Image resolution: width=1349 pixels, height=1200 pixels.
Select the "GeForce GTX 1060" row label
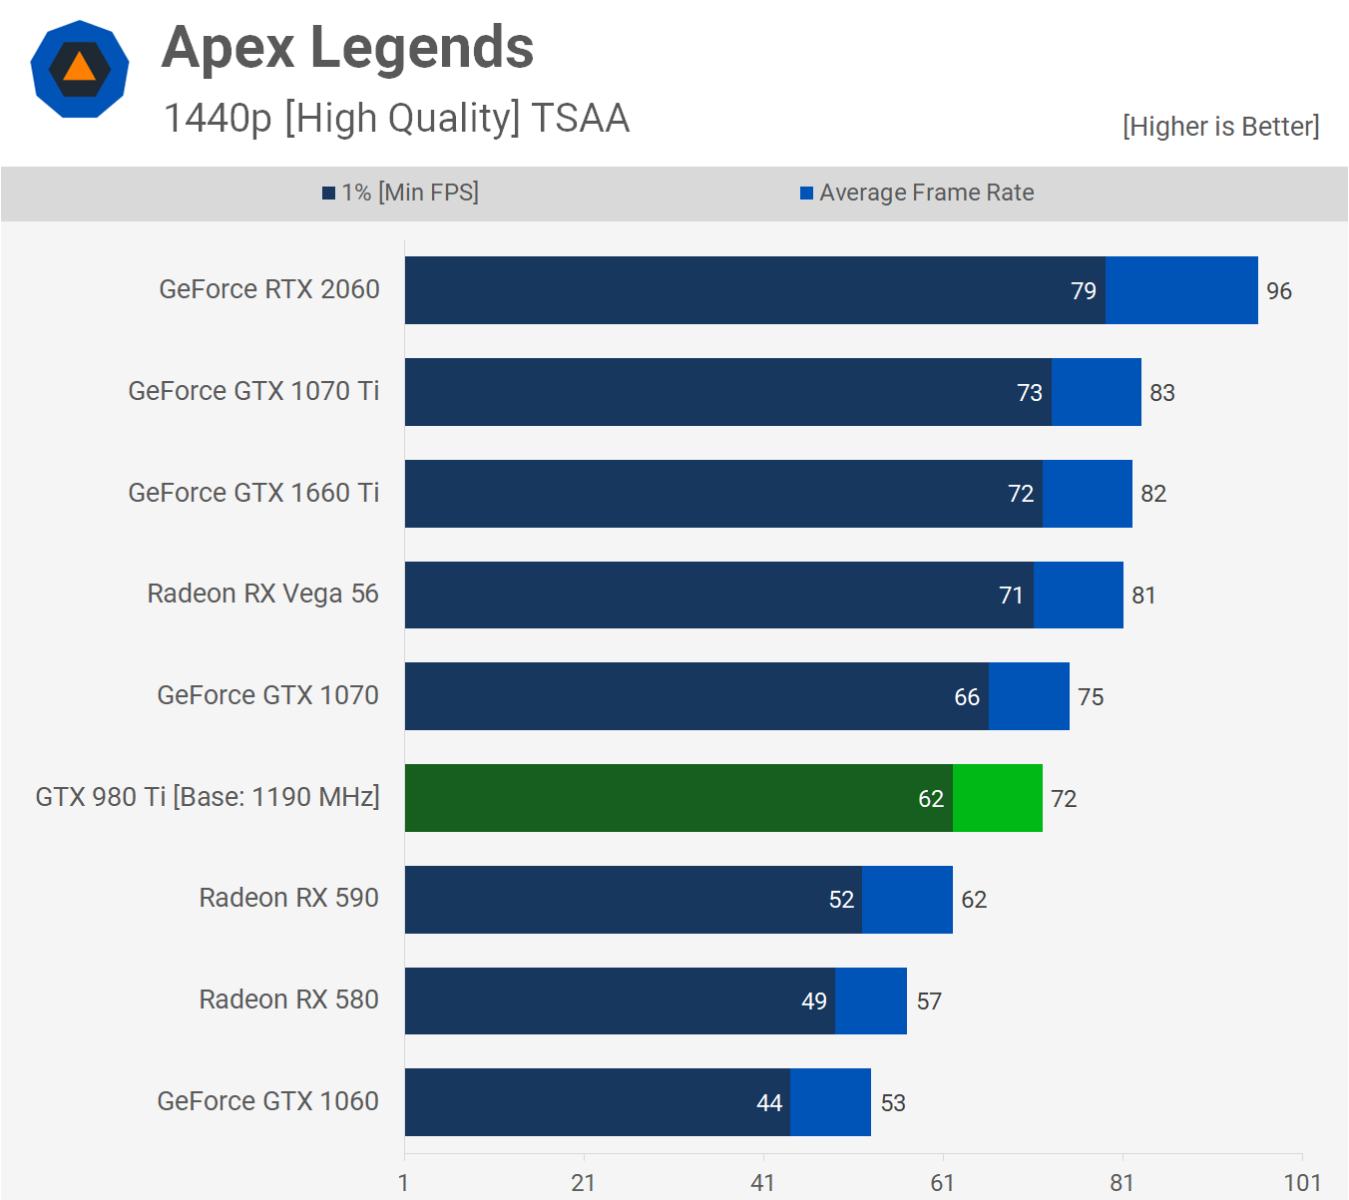pos(268,1101)
